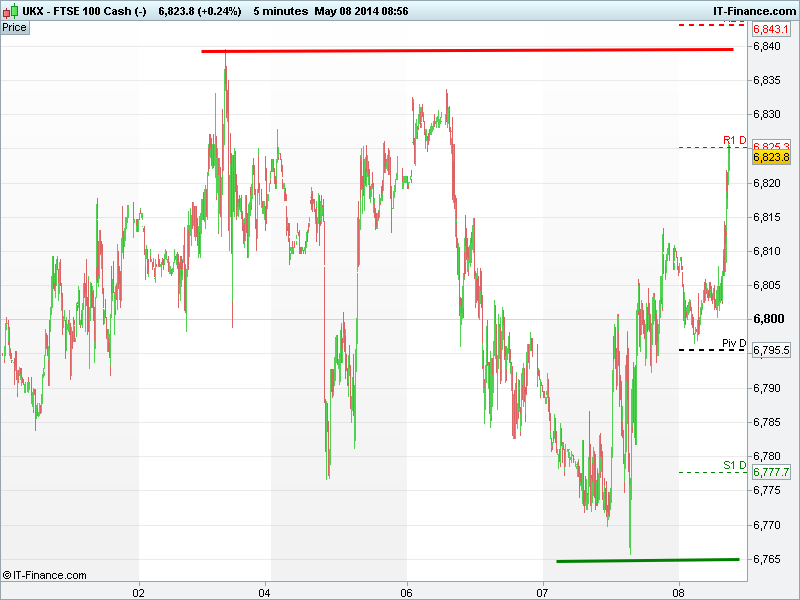800x600 pixels.
Task: Select the 6,795.5 pivot price tag
Action: (x=771, y=351)
